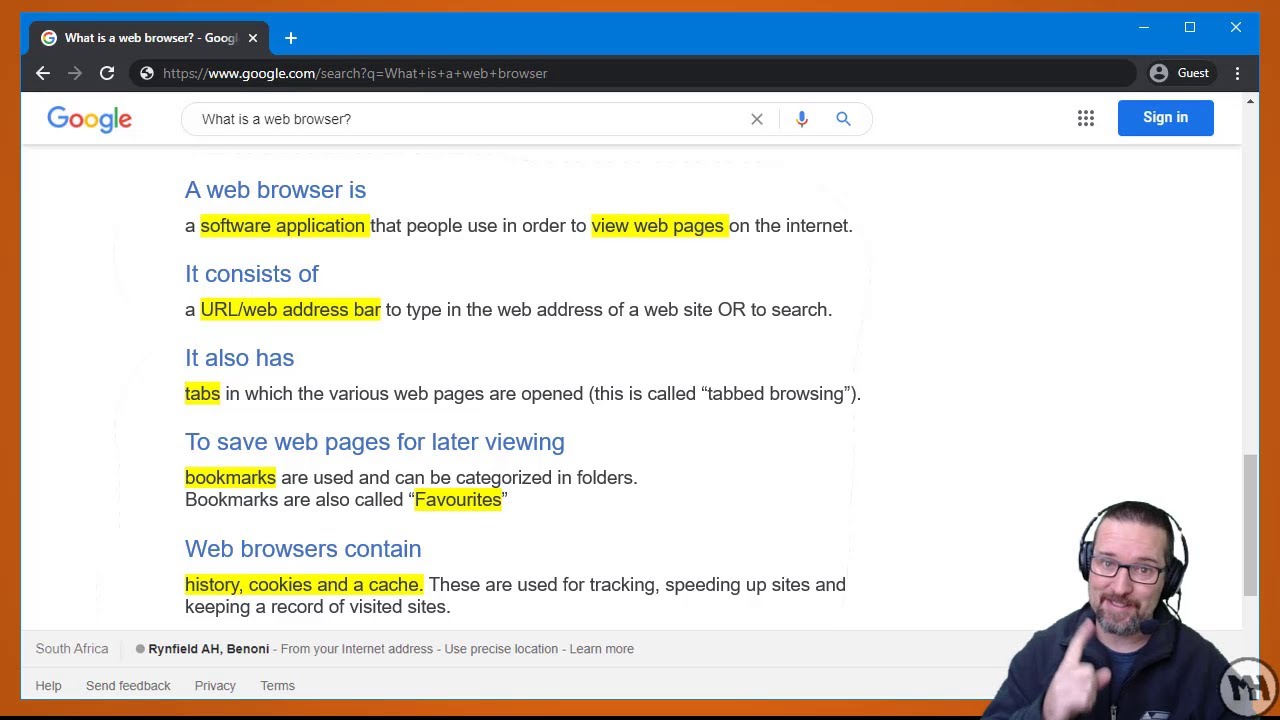Open the Learn more link
This screenshot has height=720, width=1280.
601,649
